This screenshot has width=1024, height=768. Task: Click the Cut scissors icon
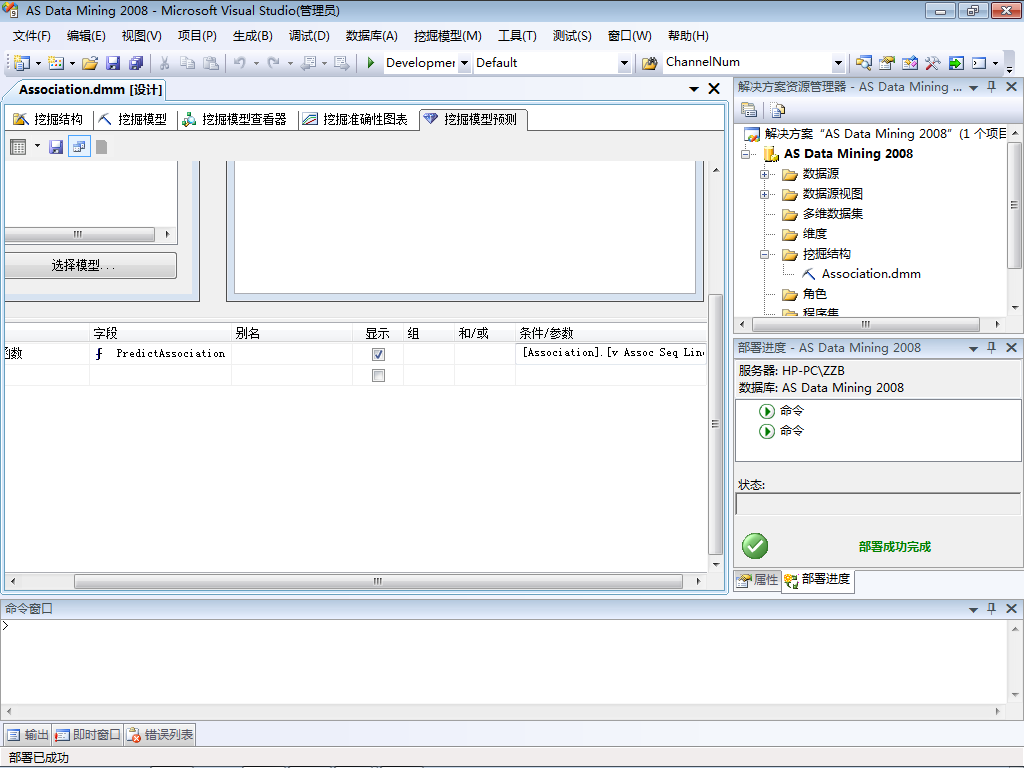[x=165, y=63]
